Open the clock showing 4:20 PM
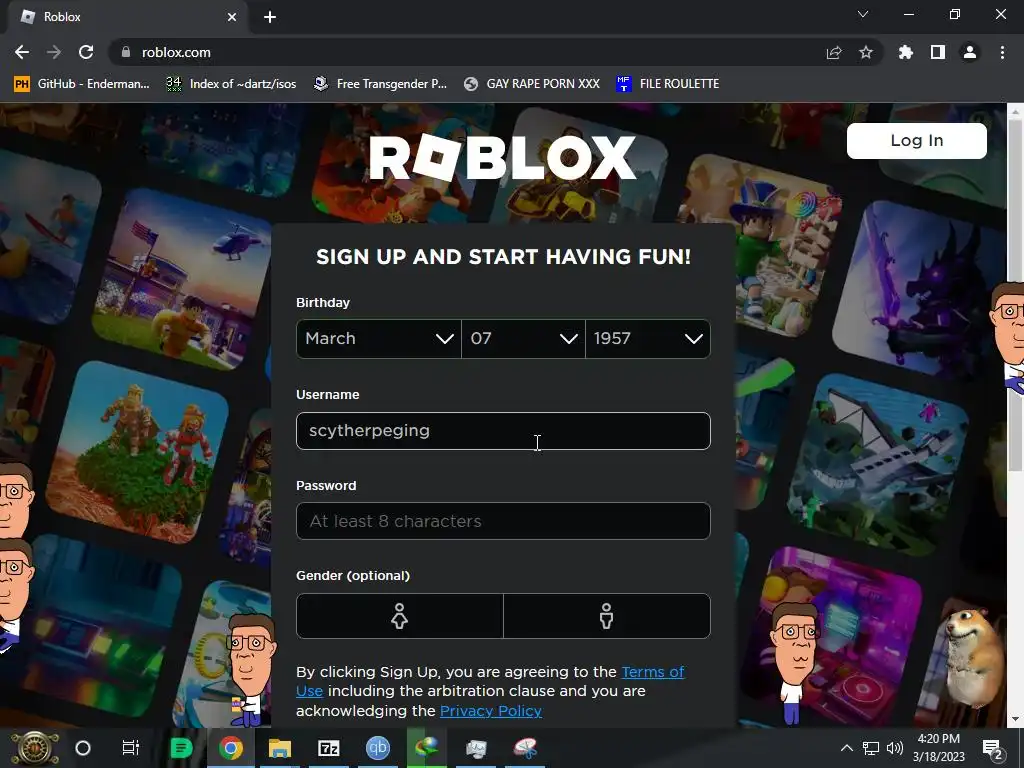The height and width of the screenshot is (768, 1024). tap(938, 748)
